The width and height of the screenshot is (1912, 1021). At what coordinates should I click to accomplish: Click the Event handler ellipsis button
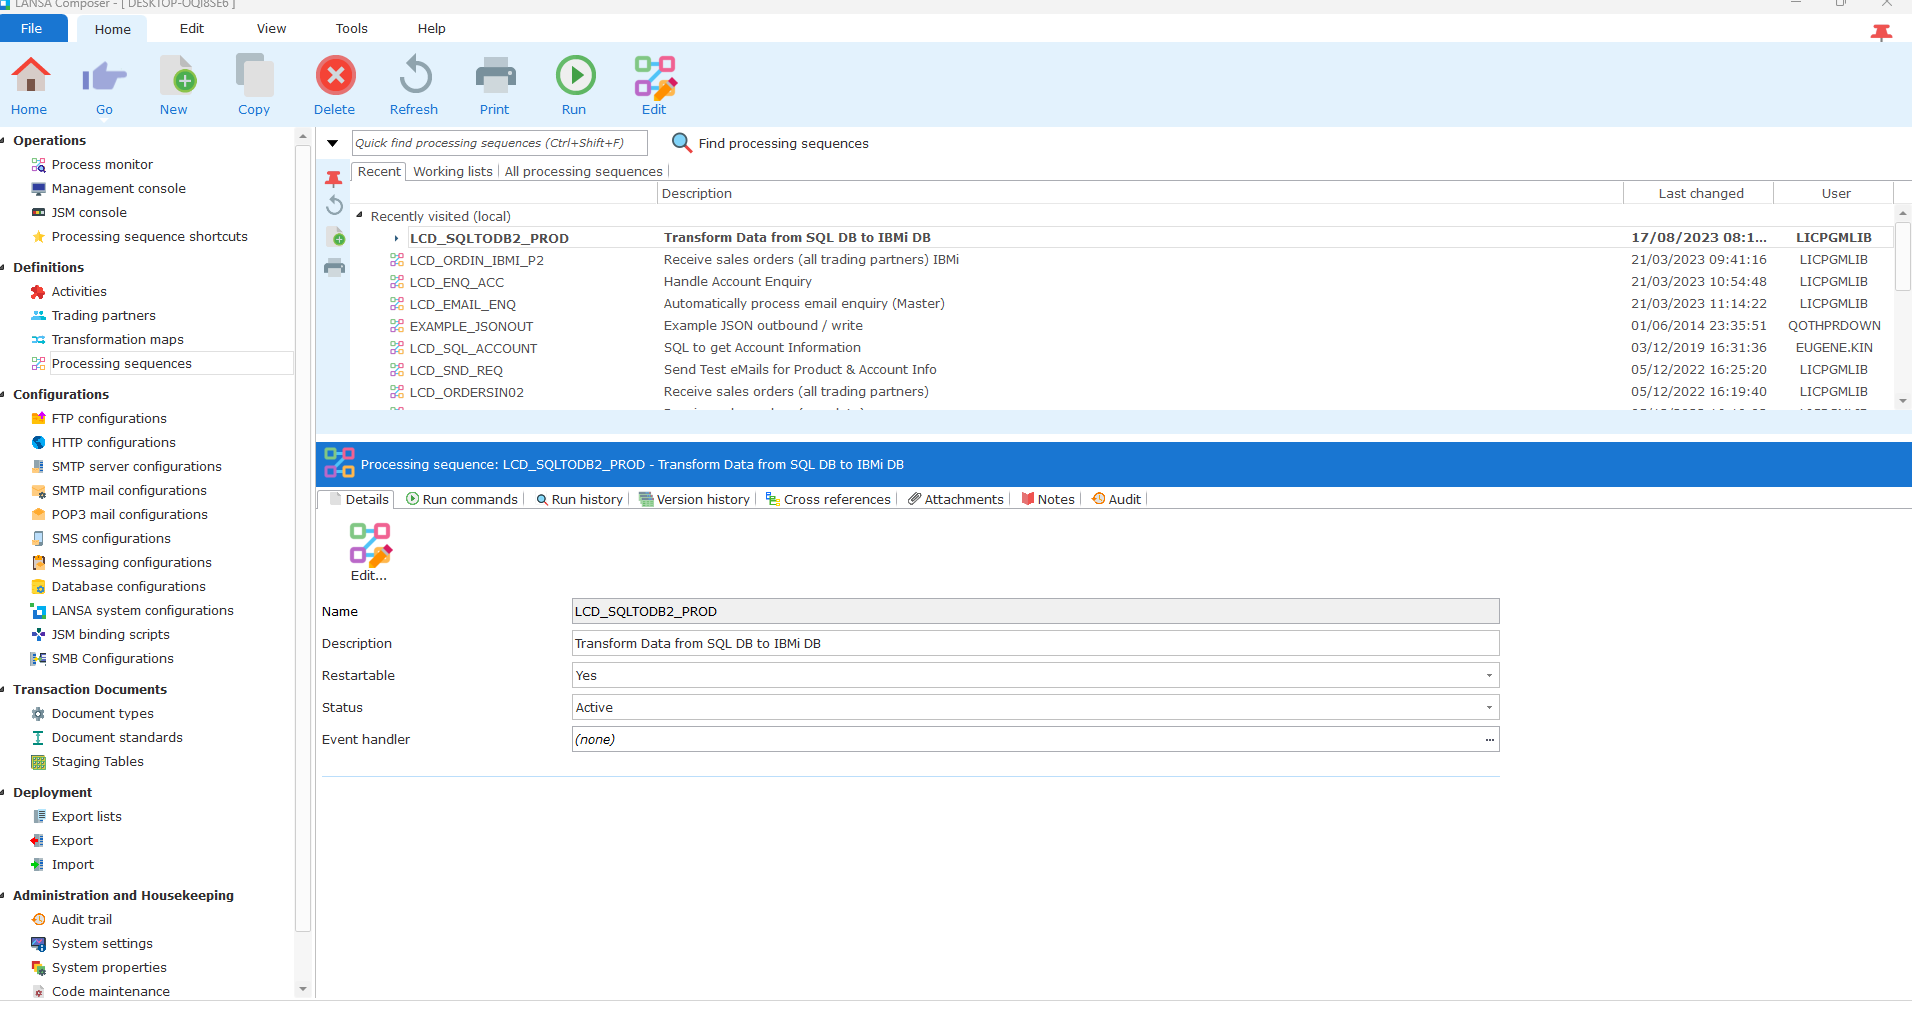tap(1490, 740)
